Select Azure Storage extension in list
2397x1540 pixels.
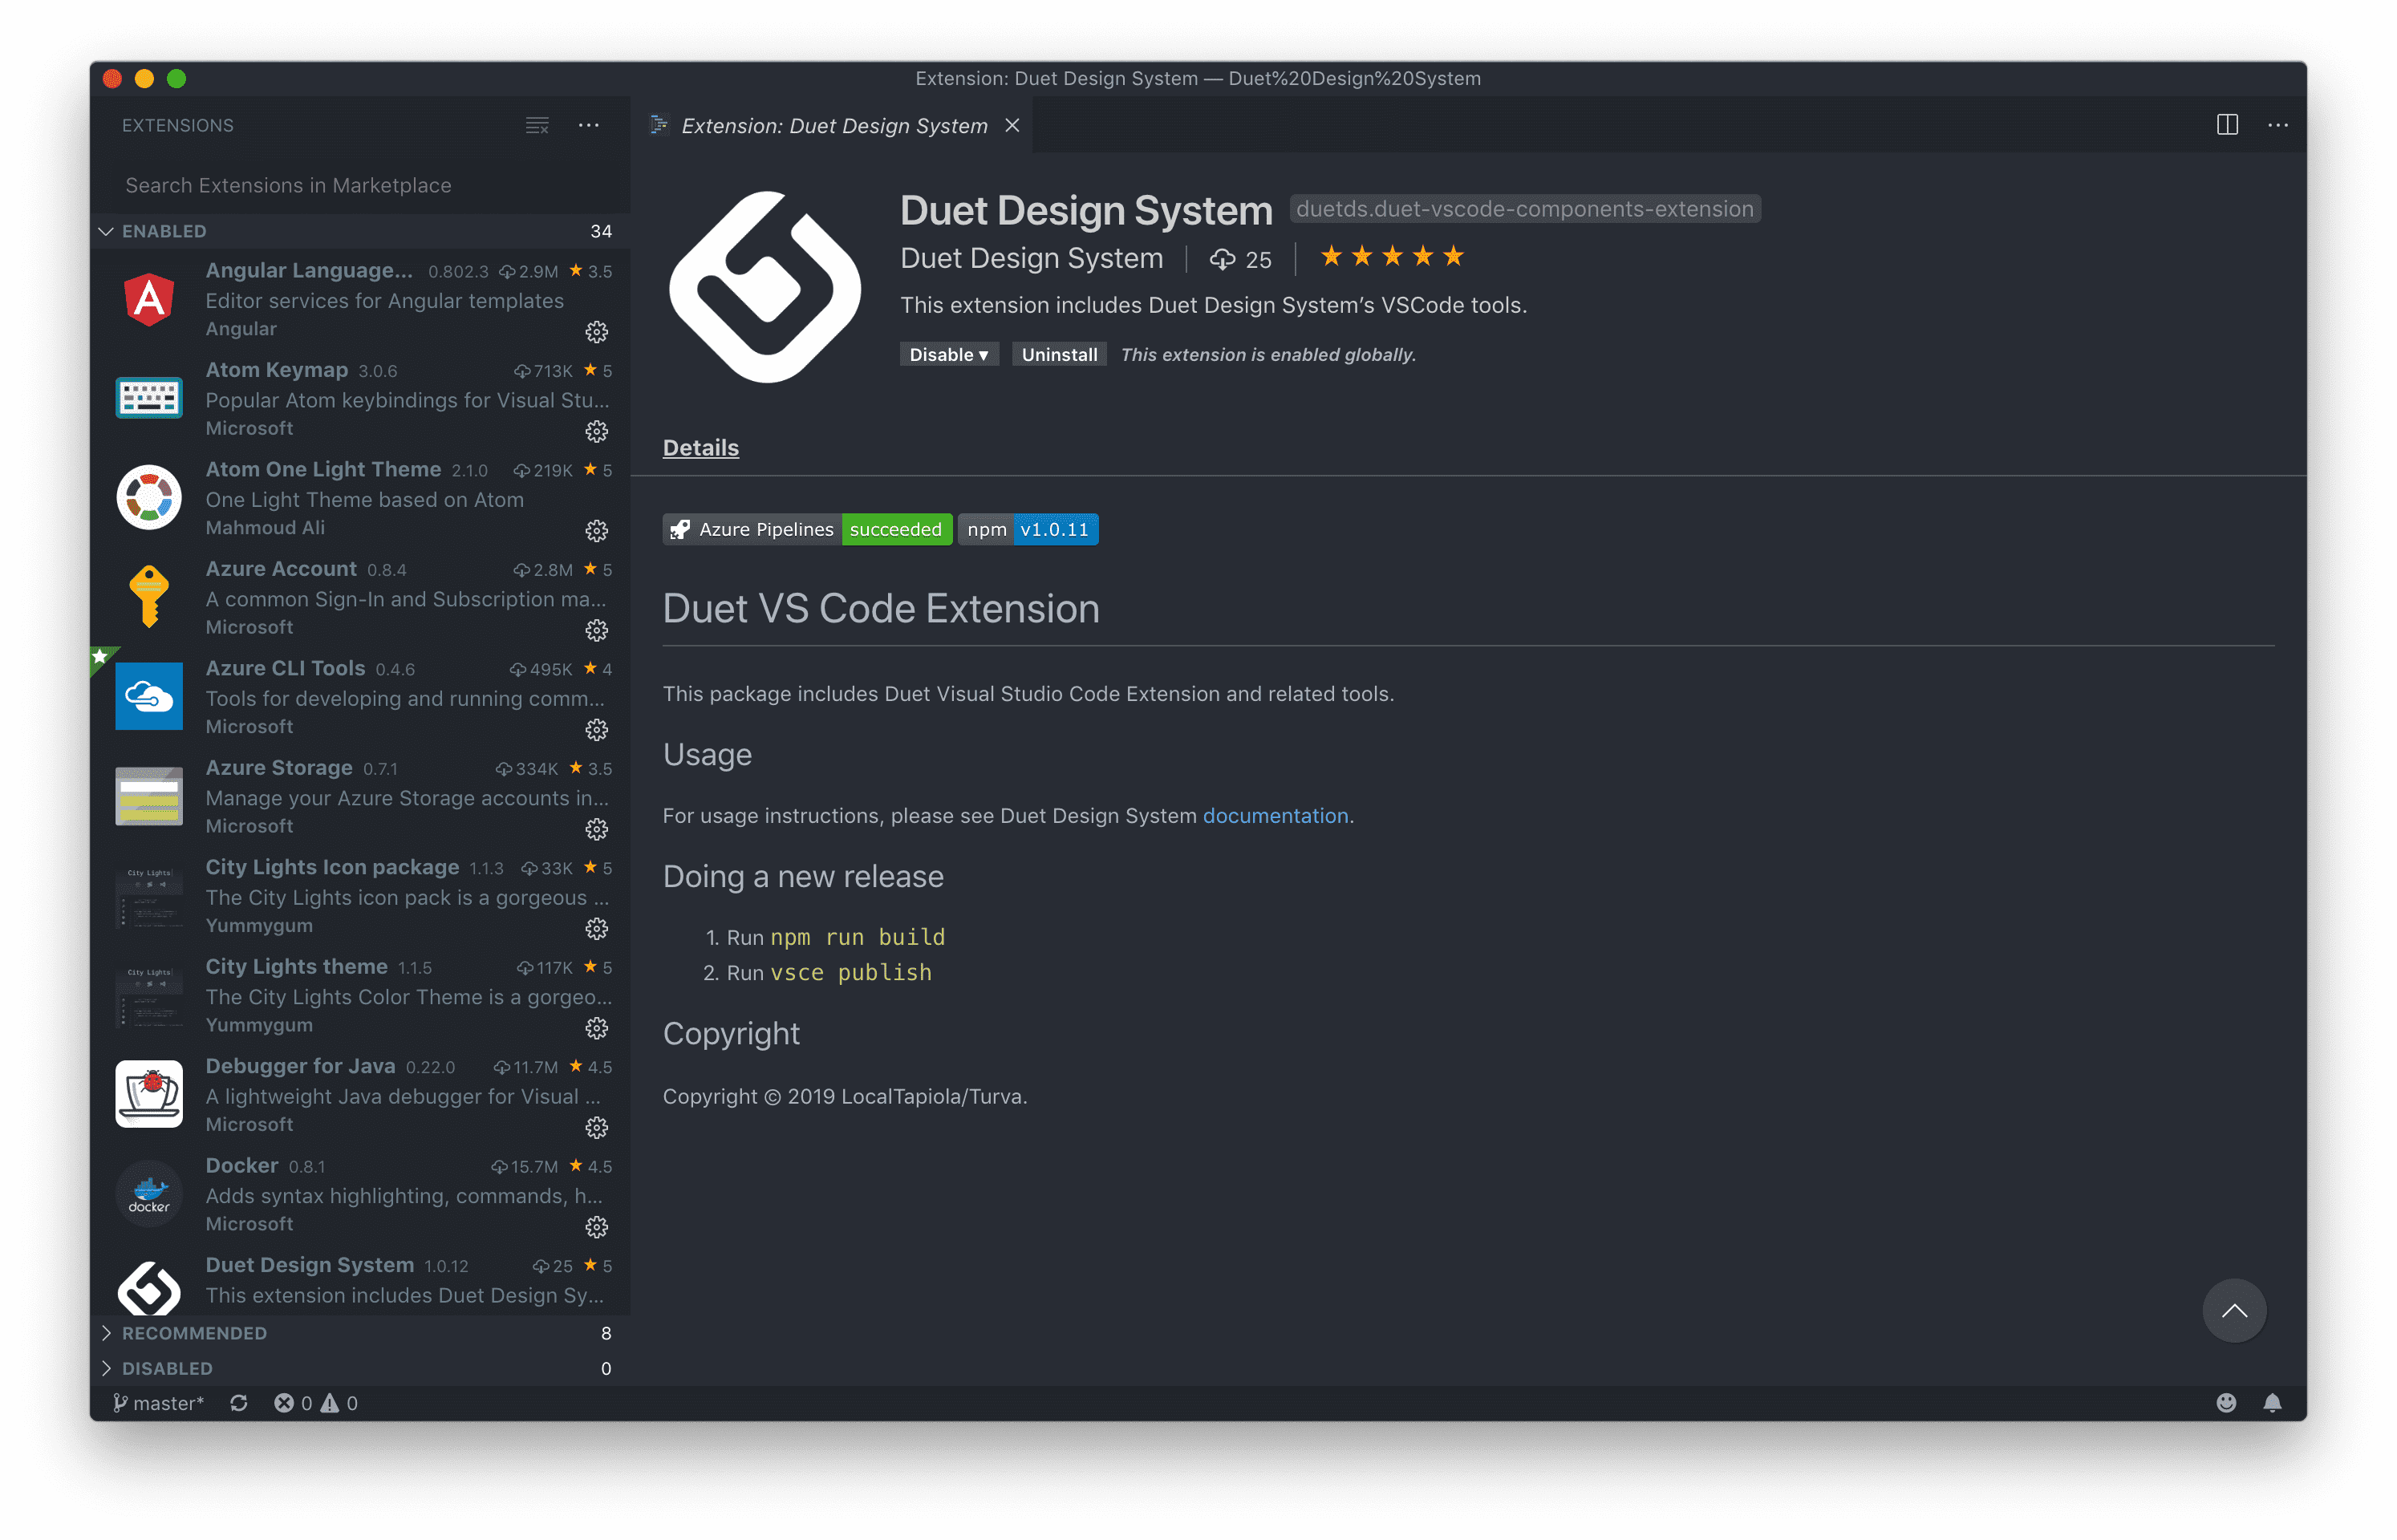(x=360, y=796)
